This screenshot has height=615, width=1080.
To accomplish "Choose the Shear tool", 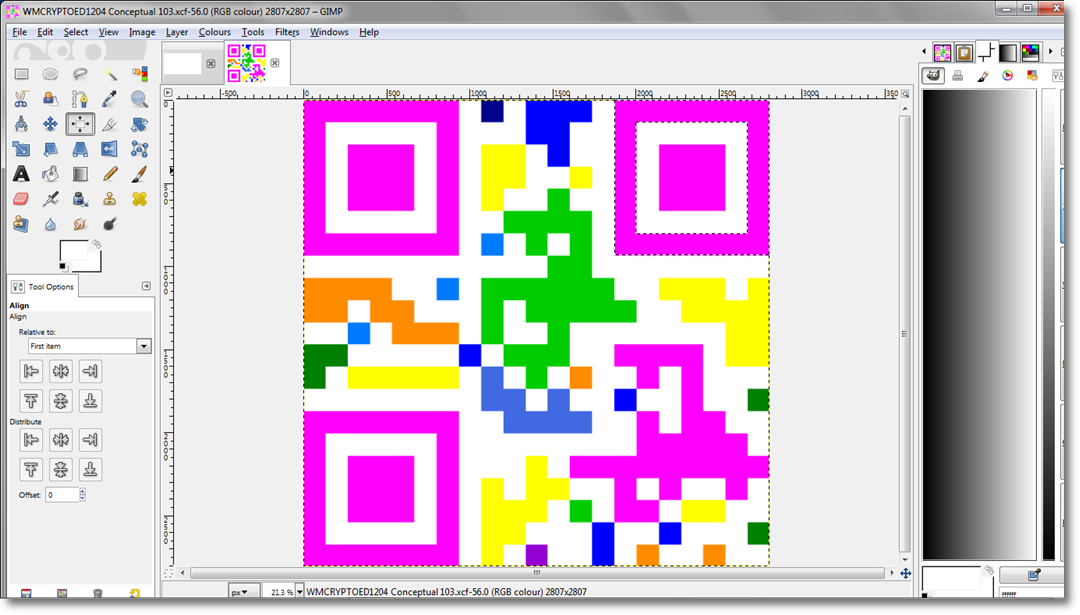I will (x=50, y=149).
